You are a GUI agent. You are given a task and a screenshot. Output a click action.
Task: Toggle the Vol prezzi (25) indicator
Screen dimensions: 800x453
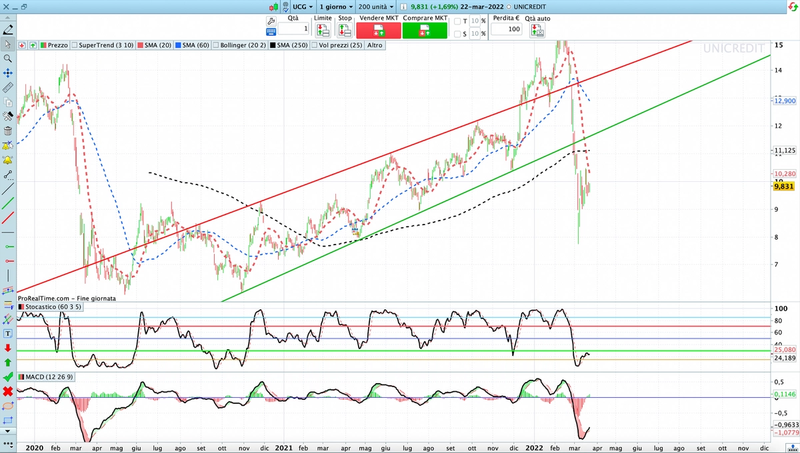(x=337, y=45)
